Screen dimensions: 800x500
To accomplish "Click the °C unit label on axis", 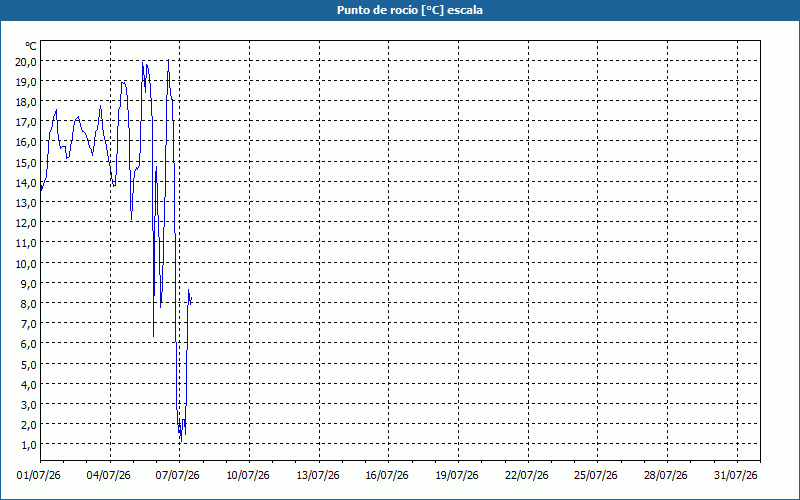I will pos(31,46).
